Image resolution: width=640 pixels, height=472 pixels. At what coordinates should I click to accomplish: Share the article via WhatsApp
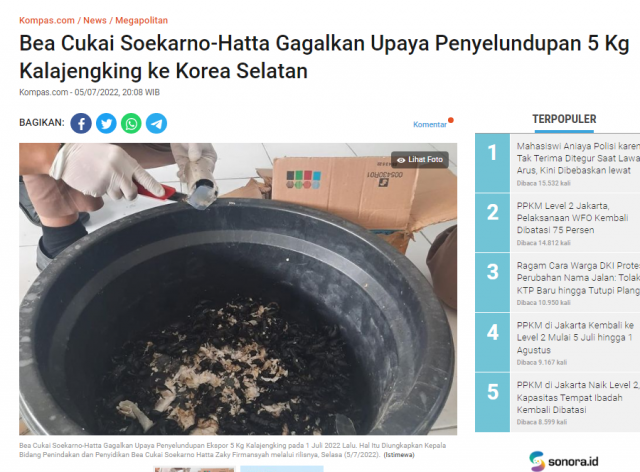pyautogui.click(x=131, y=123)
